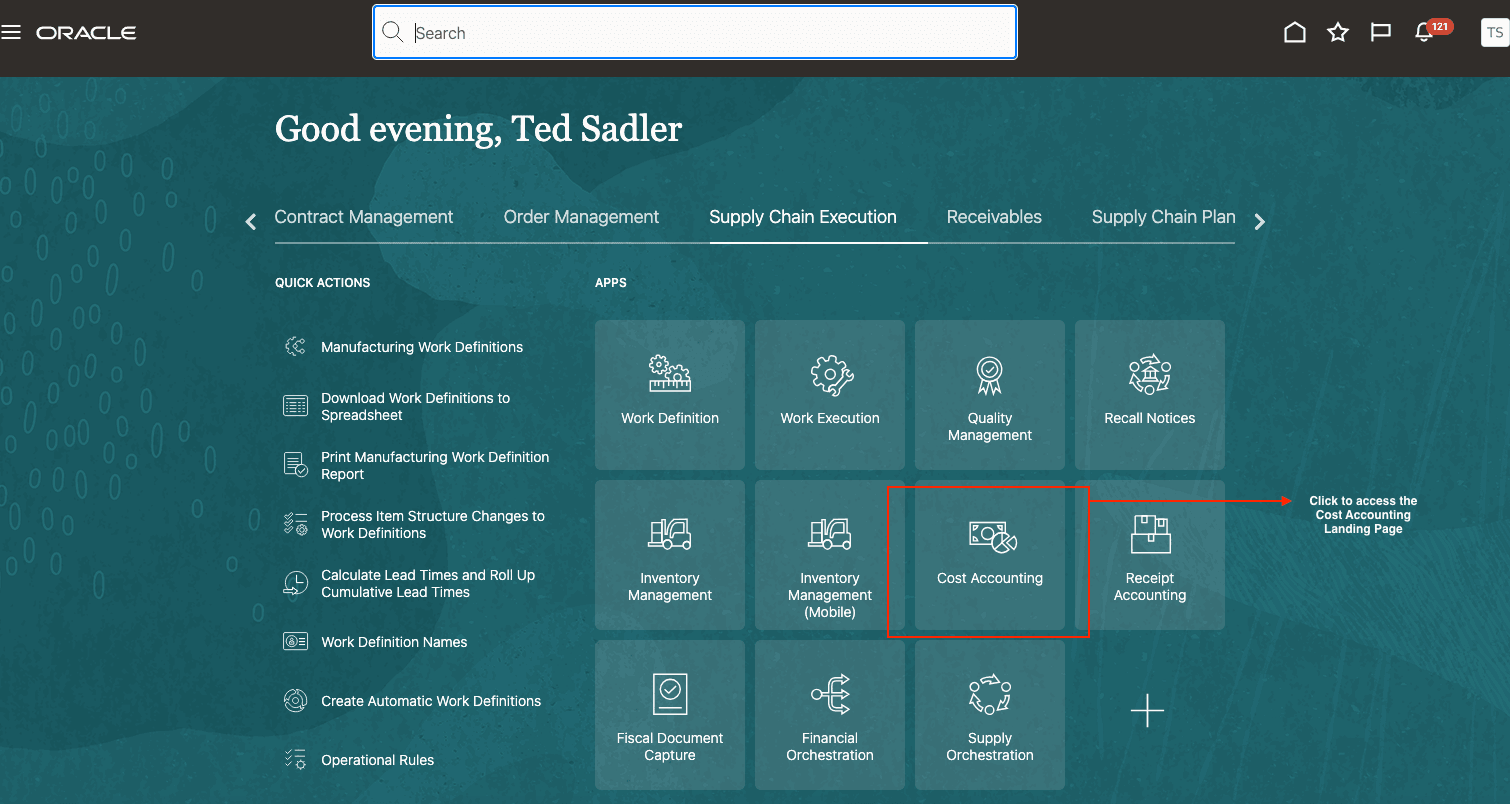1510x804 pixels.
Task: Click Download Work Definitions to Spreadsheet
Action: click(x=415, y=406)
